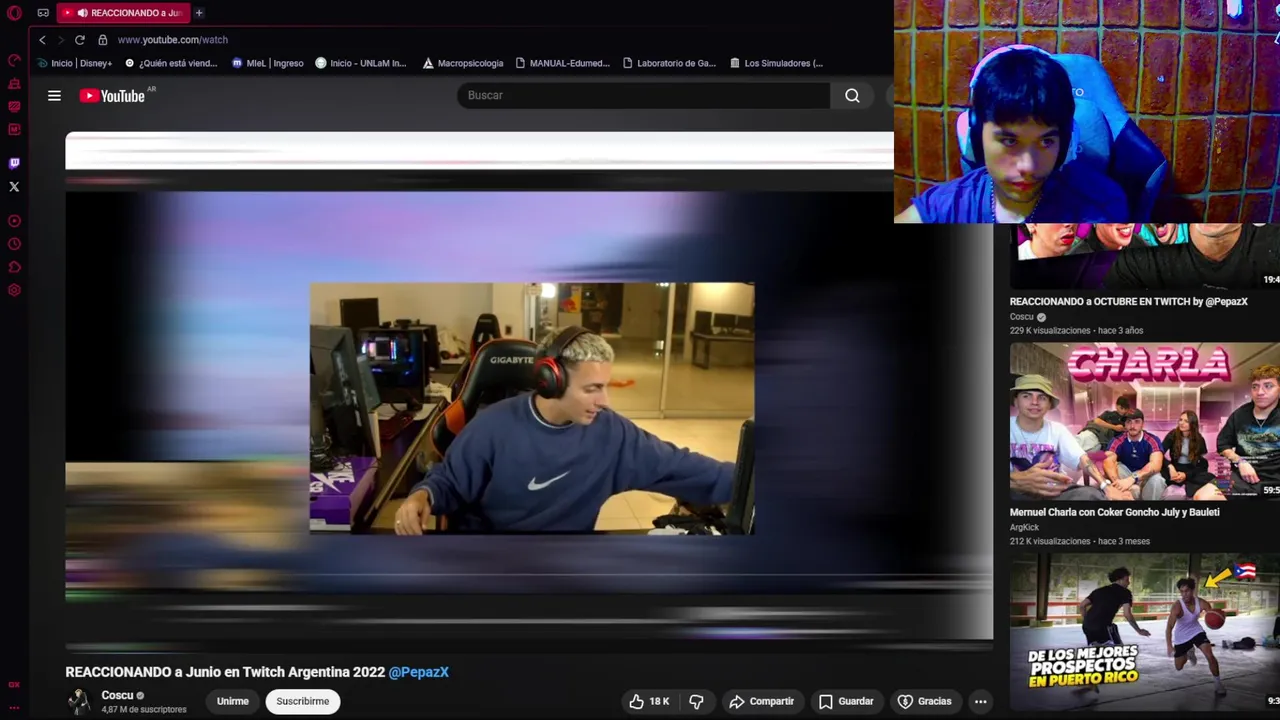The width and height of the screenshot is (1280, 720).
Task: Open a new tab with plus button
Action: tap(199, 13)
